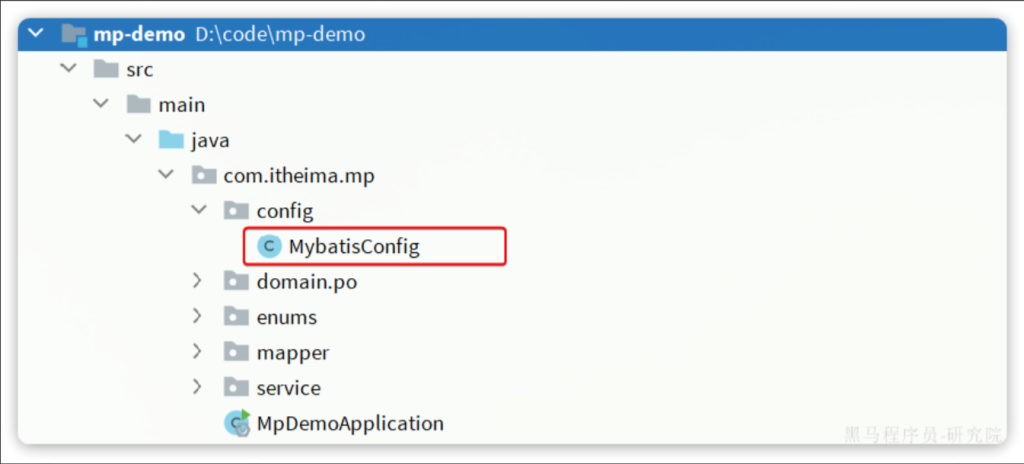Click the config package folder icon
The image size is (1024, 464).
tap(237, 211)
